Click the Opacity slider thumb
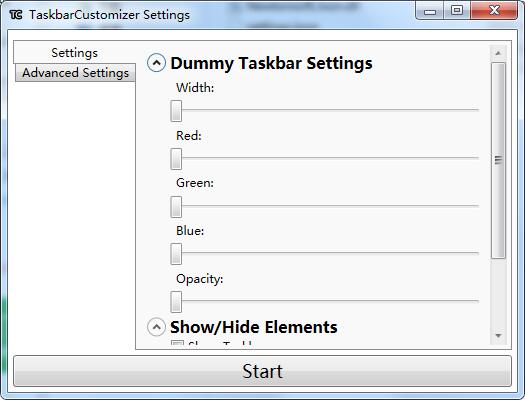Screen dimensions: 525x400 [x=176, y=302]
